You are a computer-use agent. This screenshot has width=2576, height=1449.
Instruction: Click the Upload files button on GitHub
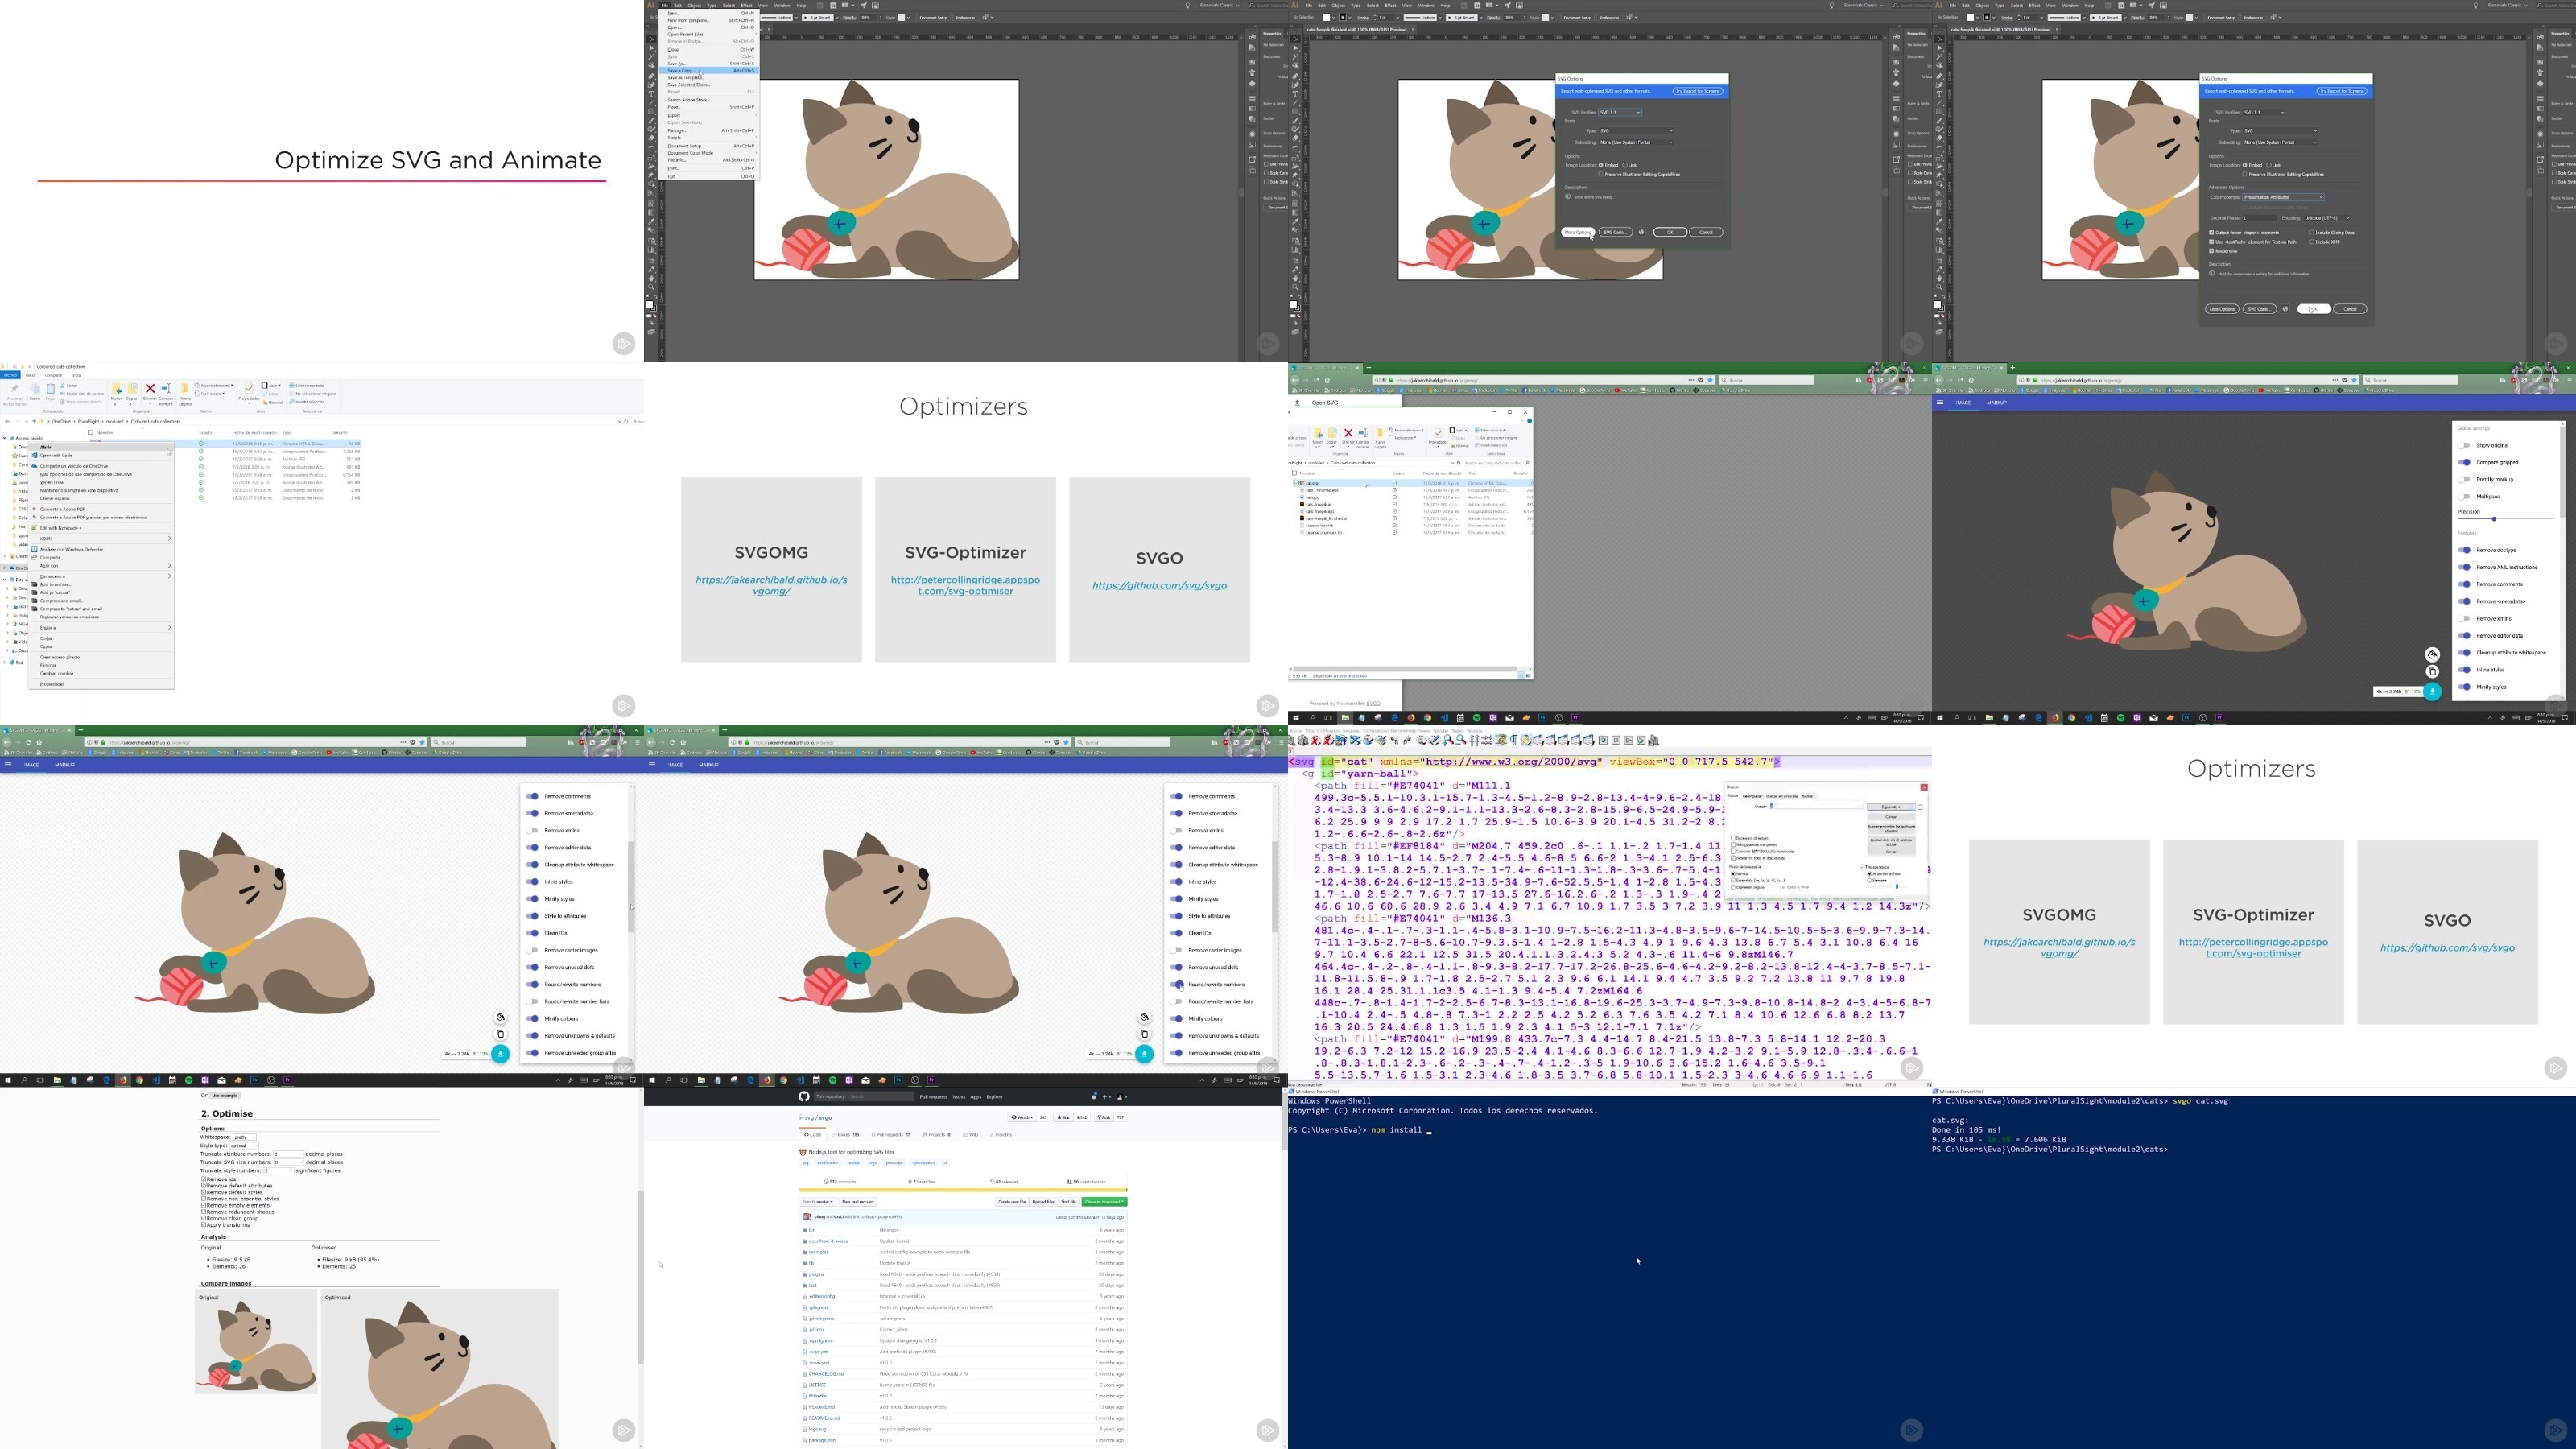tap(1043, 1202)
